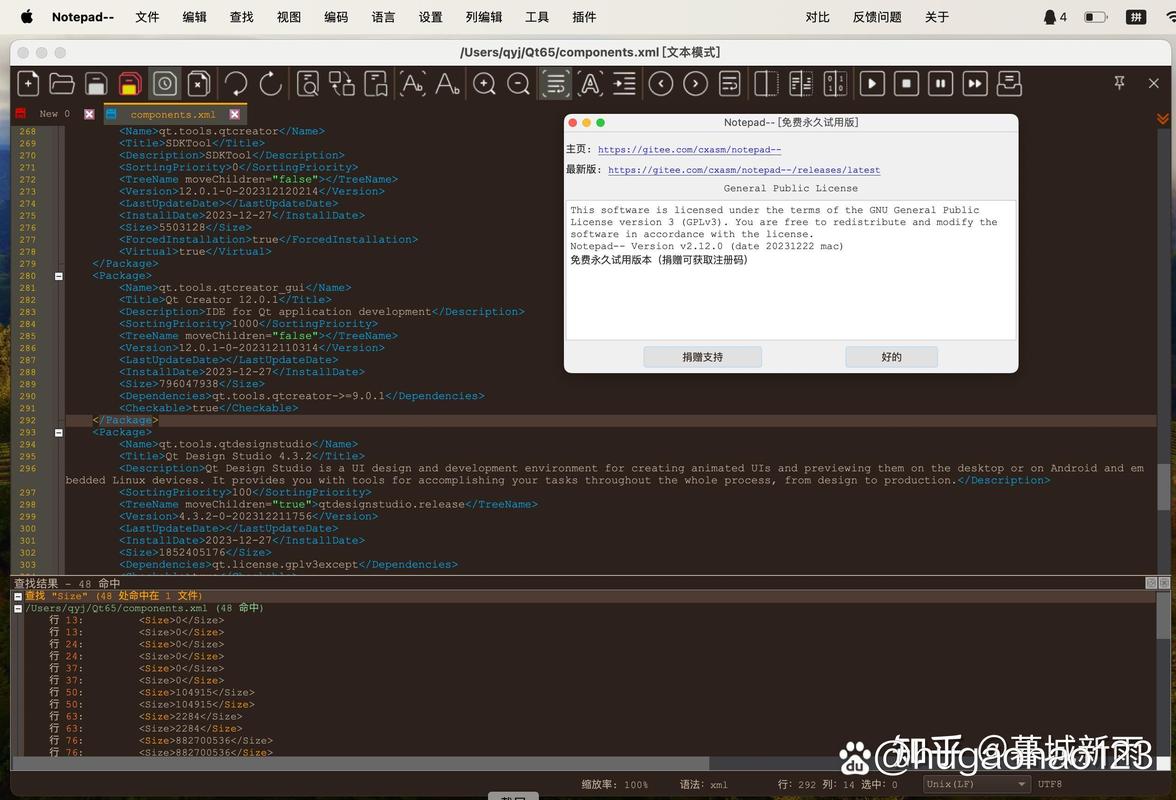Open the Find in Files icon
Image resolution: width=1176 pixels, height=800 pixels.
(306, 84)
